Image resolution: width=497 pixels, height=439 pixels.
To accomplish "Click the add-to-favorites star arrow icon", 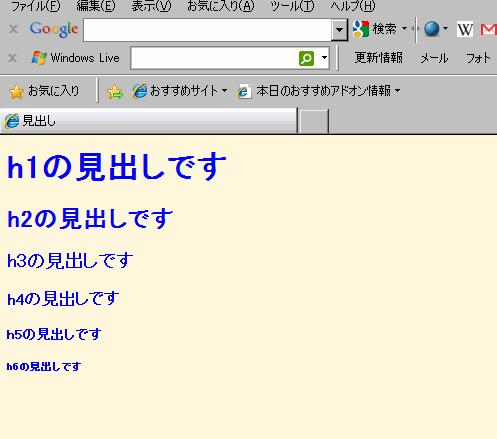I will click(x=115, y=91).
